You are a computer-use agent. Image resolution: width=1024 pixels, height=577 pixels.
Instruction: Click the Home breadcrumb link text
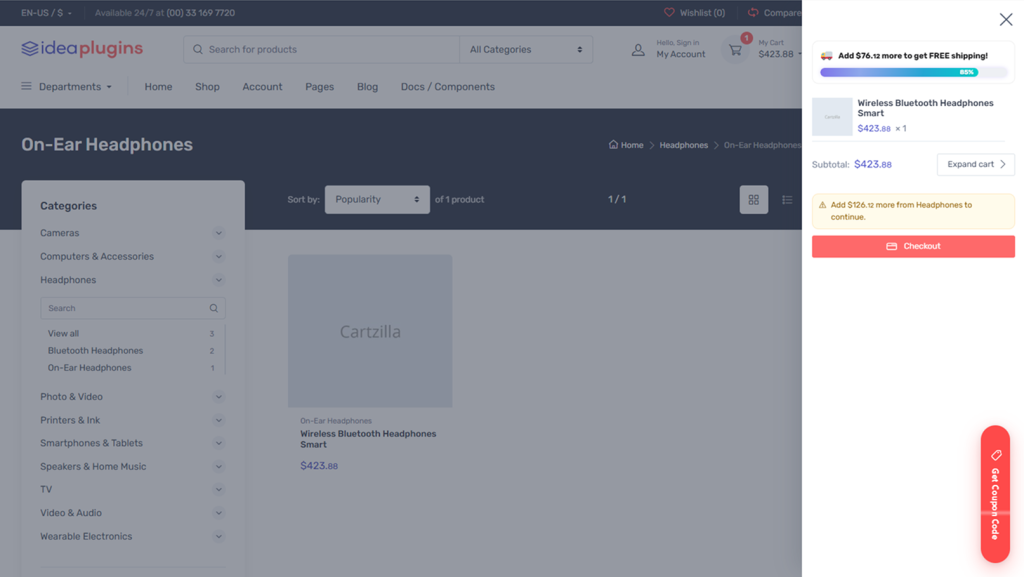tap(632, 145)
